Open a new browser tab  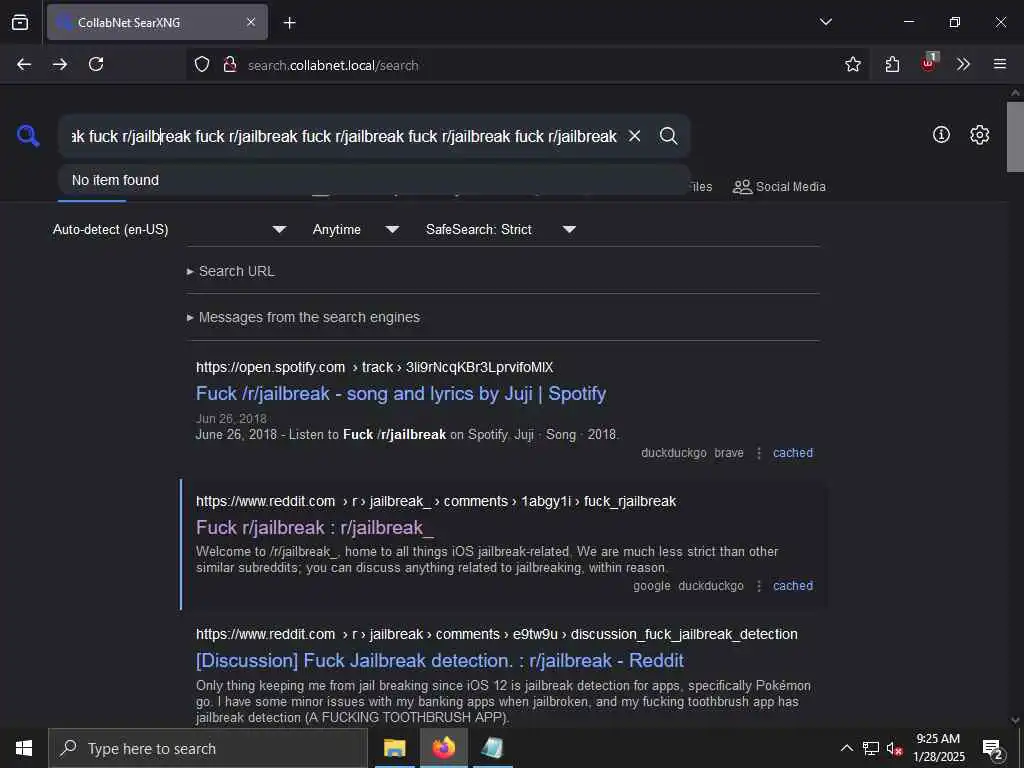290,23
